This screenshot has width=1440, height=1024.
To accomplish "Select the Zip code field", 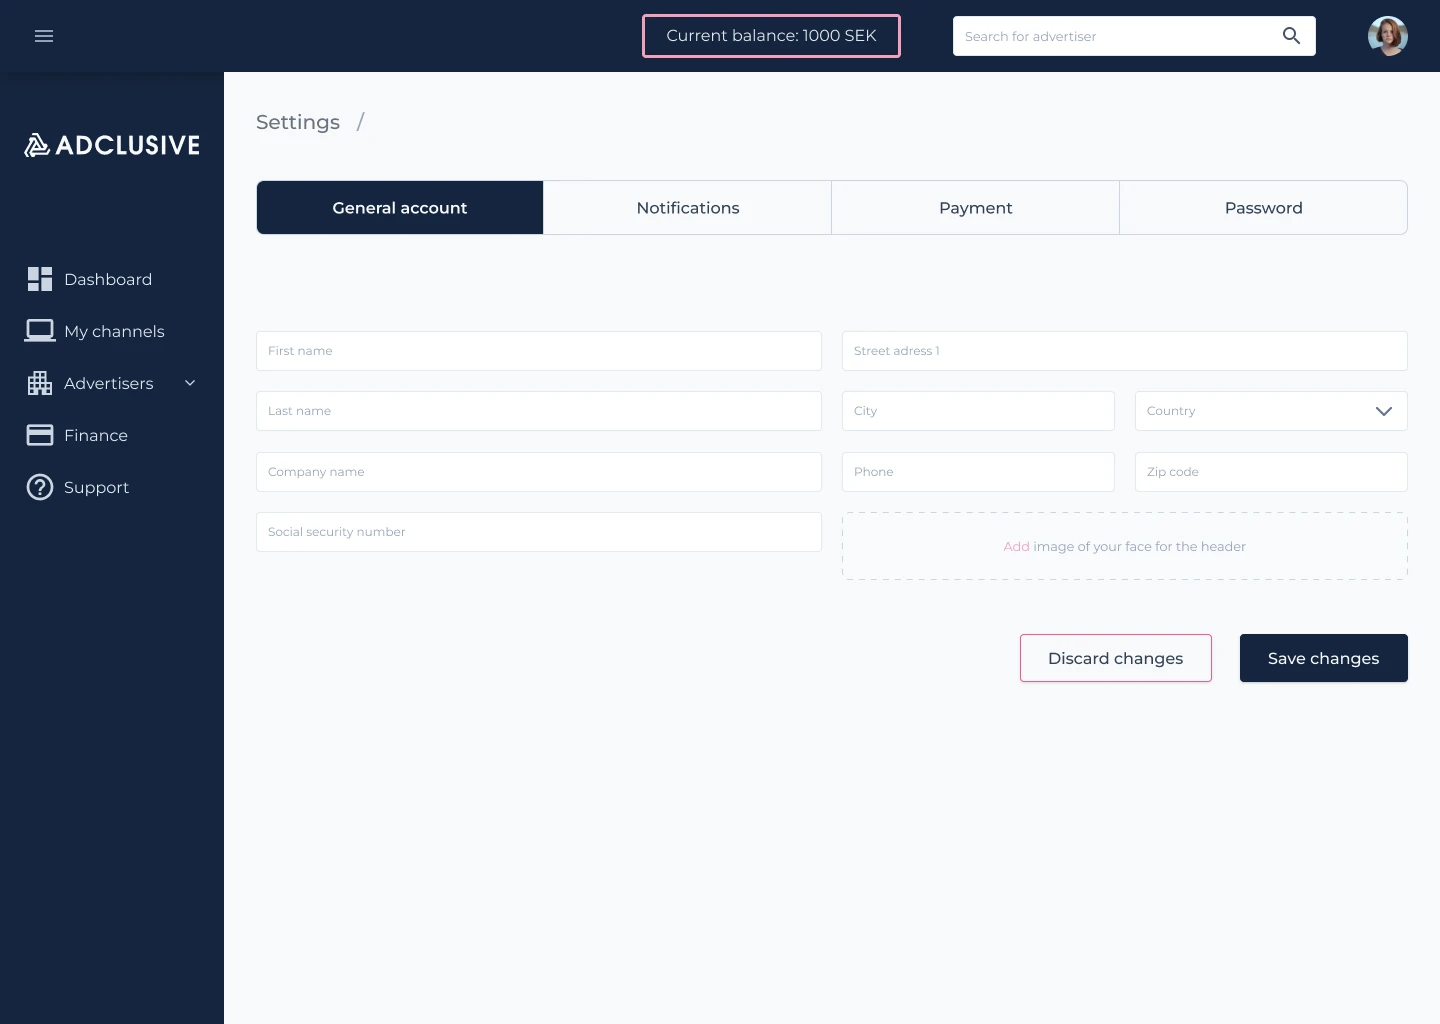I will pos(1271,472).
